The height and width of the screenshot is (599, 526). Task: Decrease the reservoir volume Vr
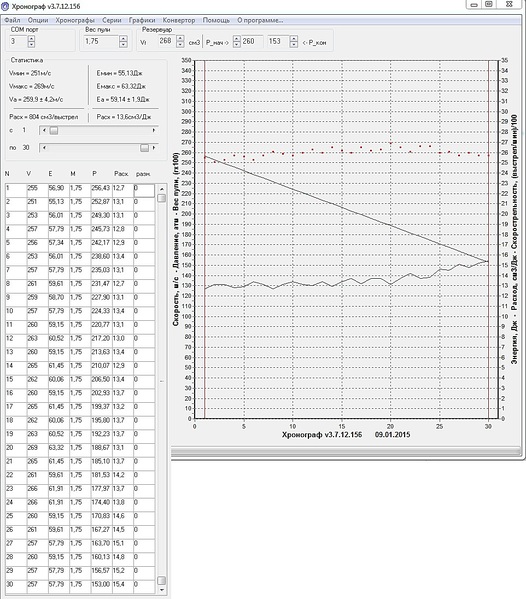(180, 44)
